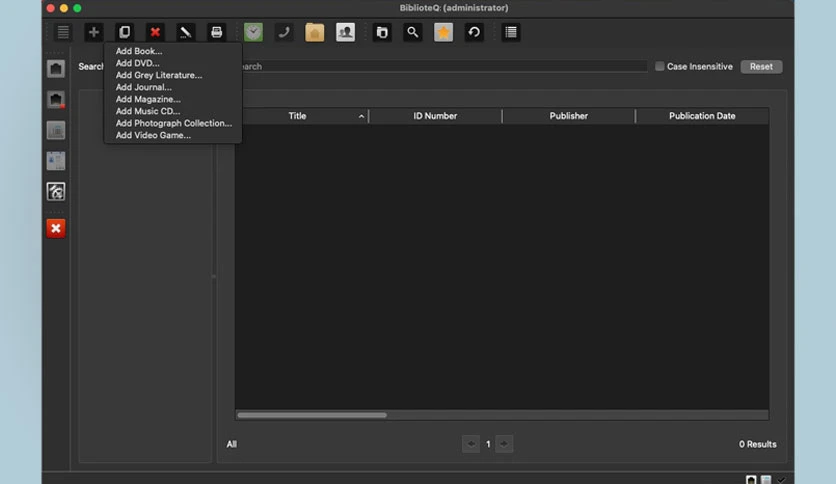
Task: Click the red X delete toolbar icon
Action: pyautogui.click(x=155, y=32)
